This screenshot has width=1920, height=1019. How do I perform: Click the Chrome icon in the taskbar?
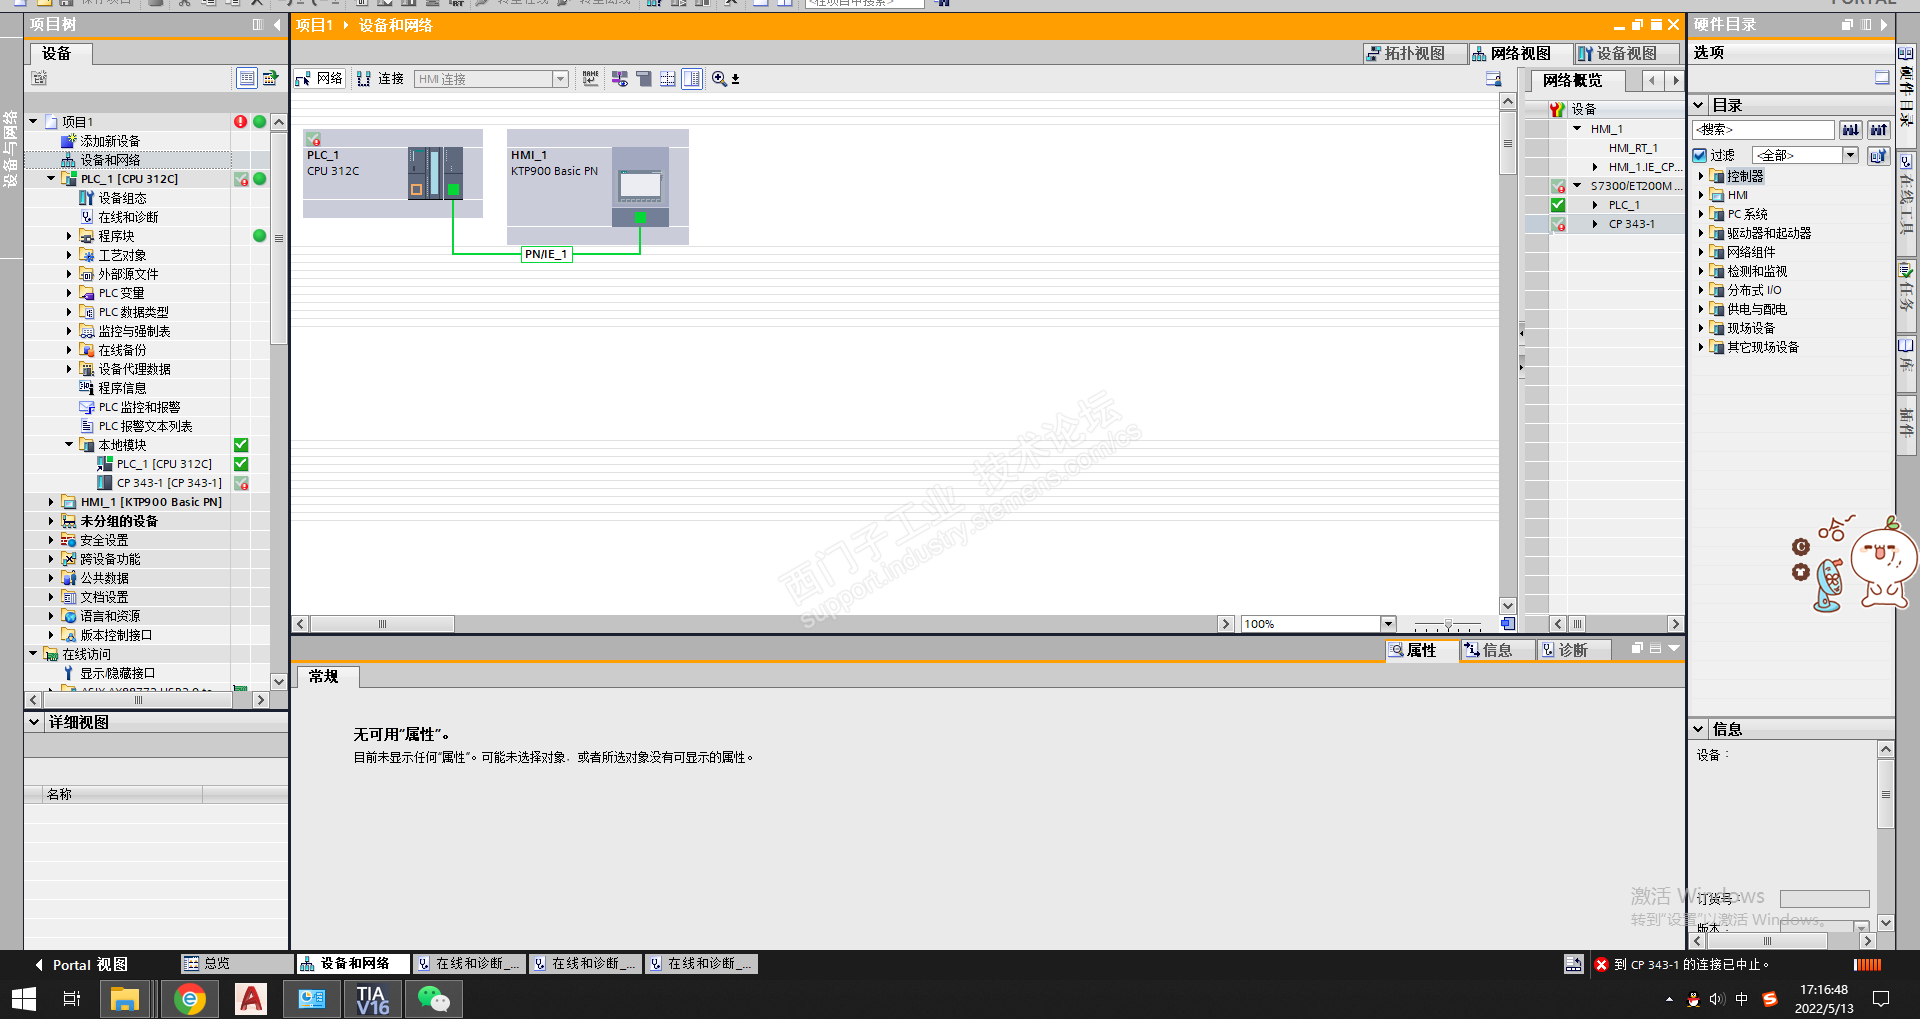point(190,998)
